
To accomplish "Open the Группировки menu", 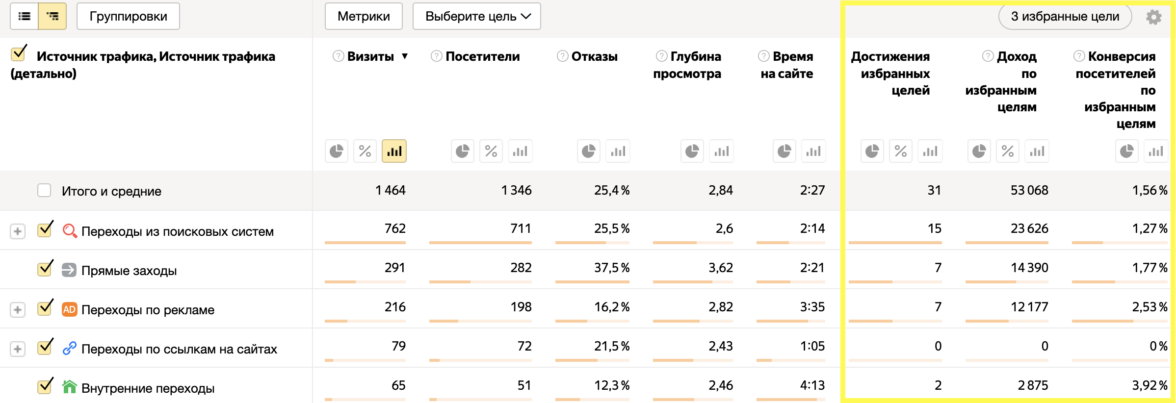I will (128, 16).
